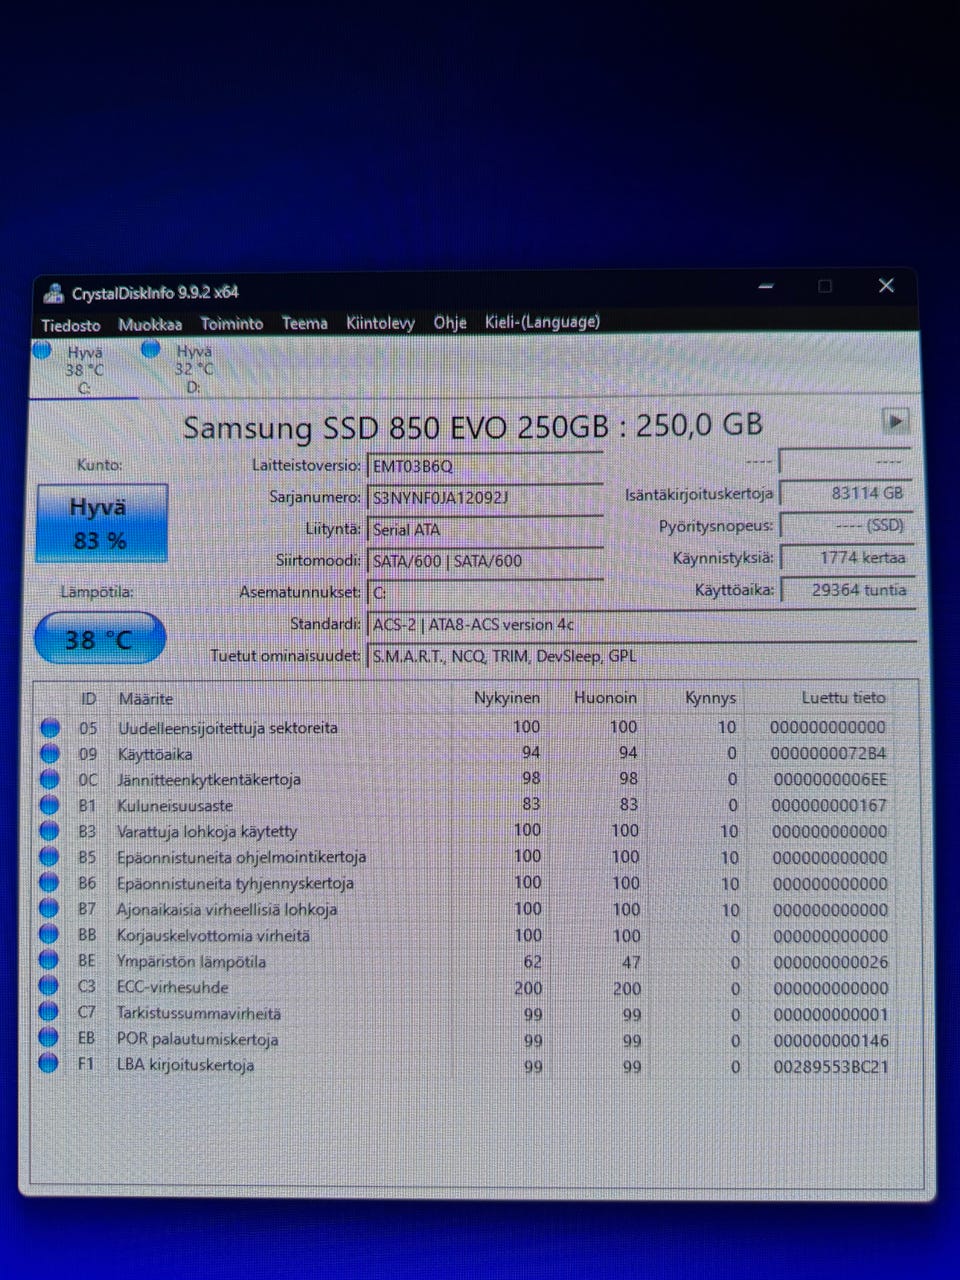Open the Kieli-(Language) menu
960x1280 pixels.
pos(542,321)
